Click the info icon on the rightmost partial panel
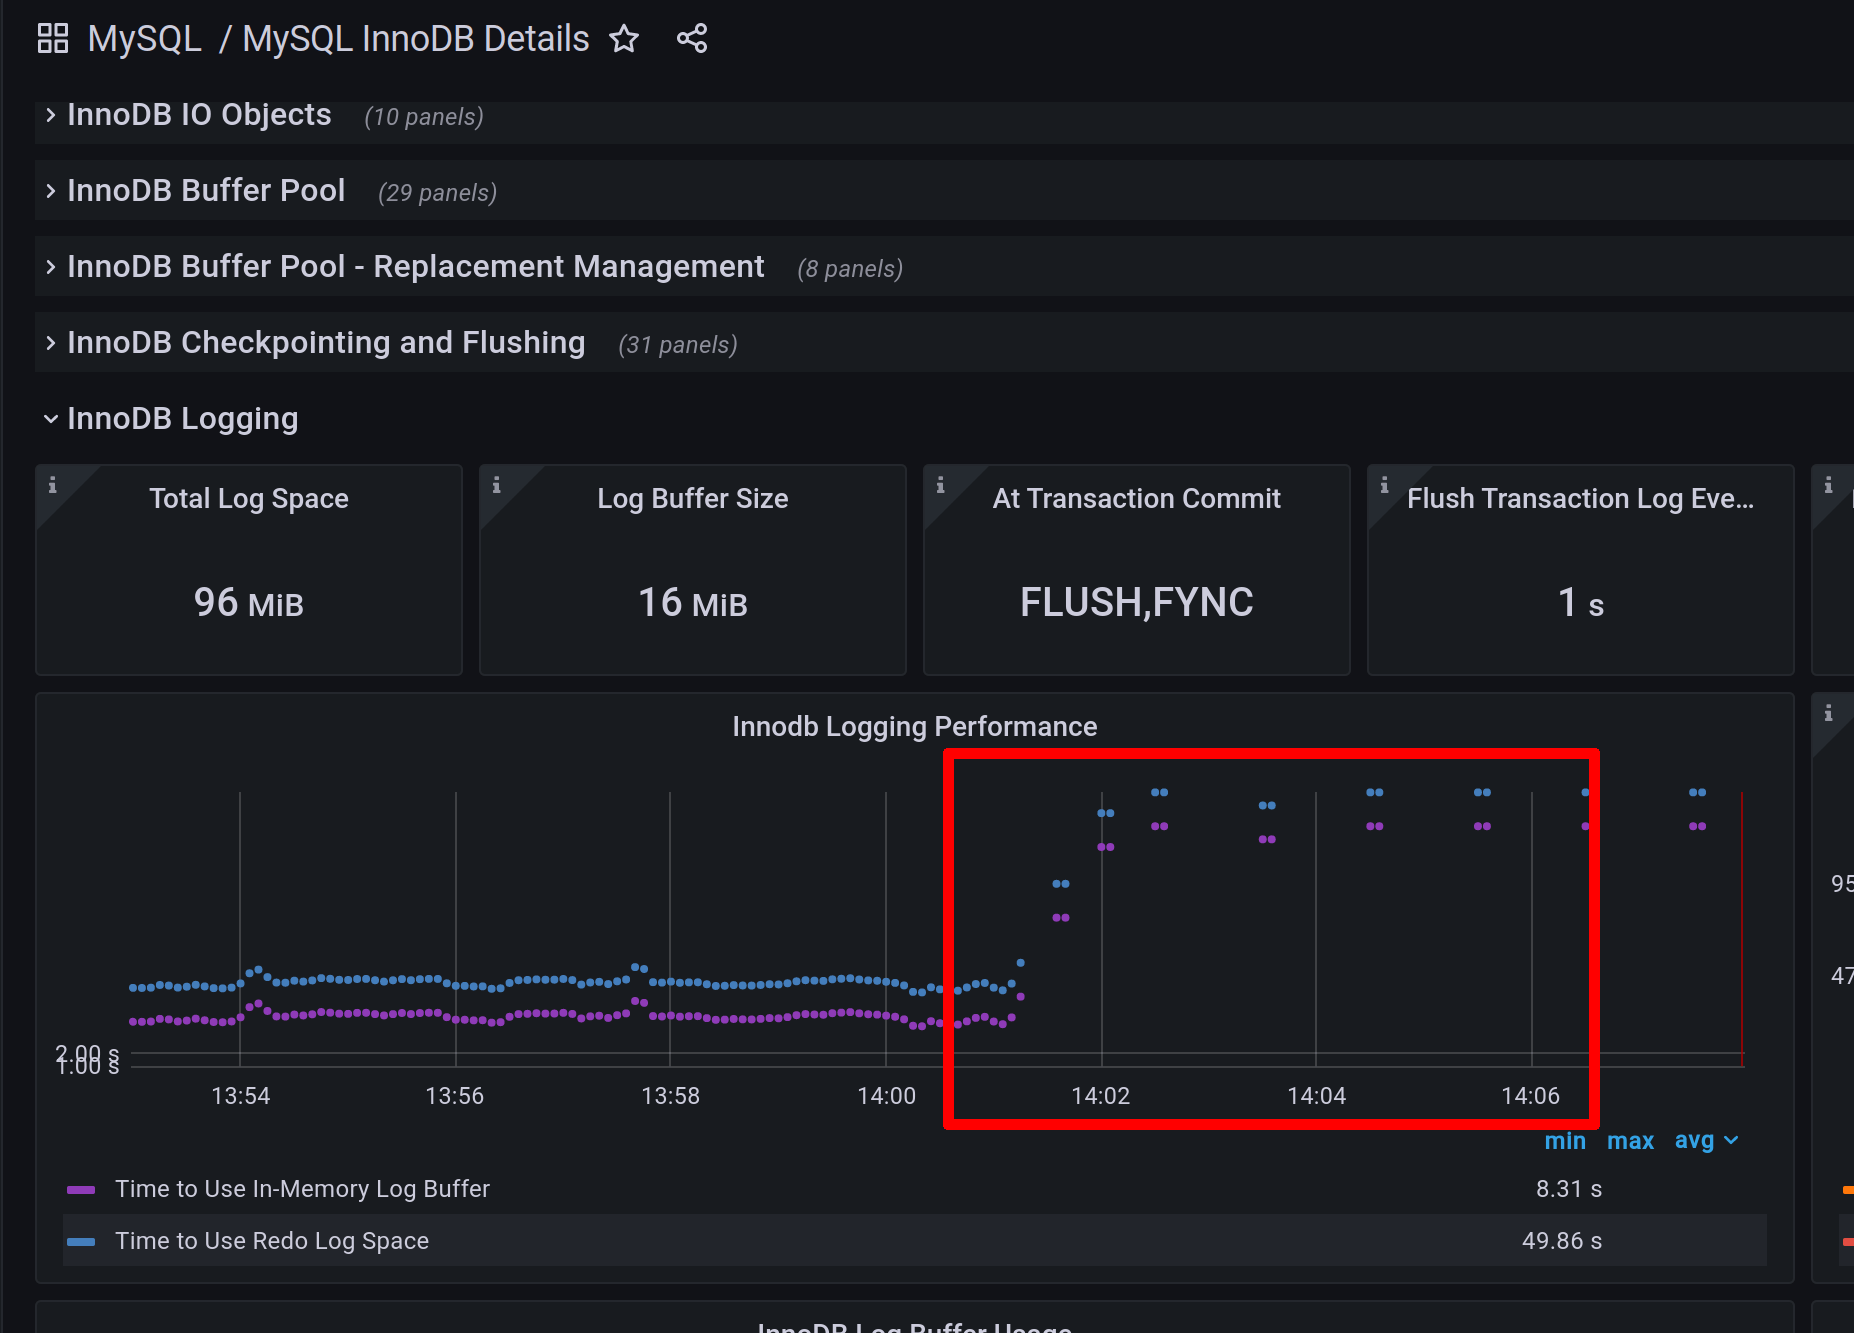Screen dimensions: 1854x1333 point(1831,485)
